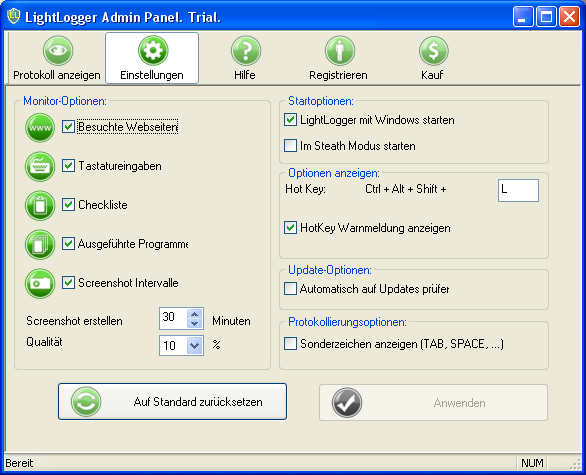Increase screenshot minutes with up arrow
586x475 pixels.
click(194, 314)
